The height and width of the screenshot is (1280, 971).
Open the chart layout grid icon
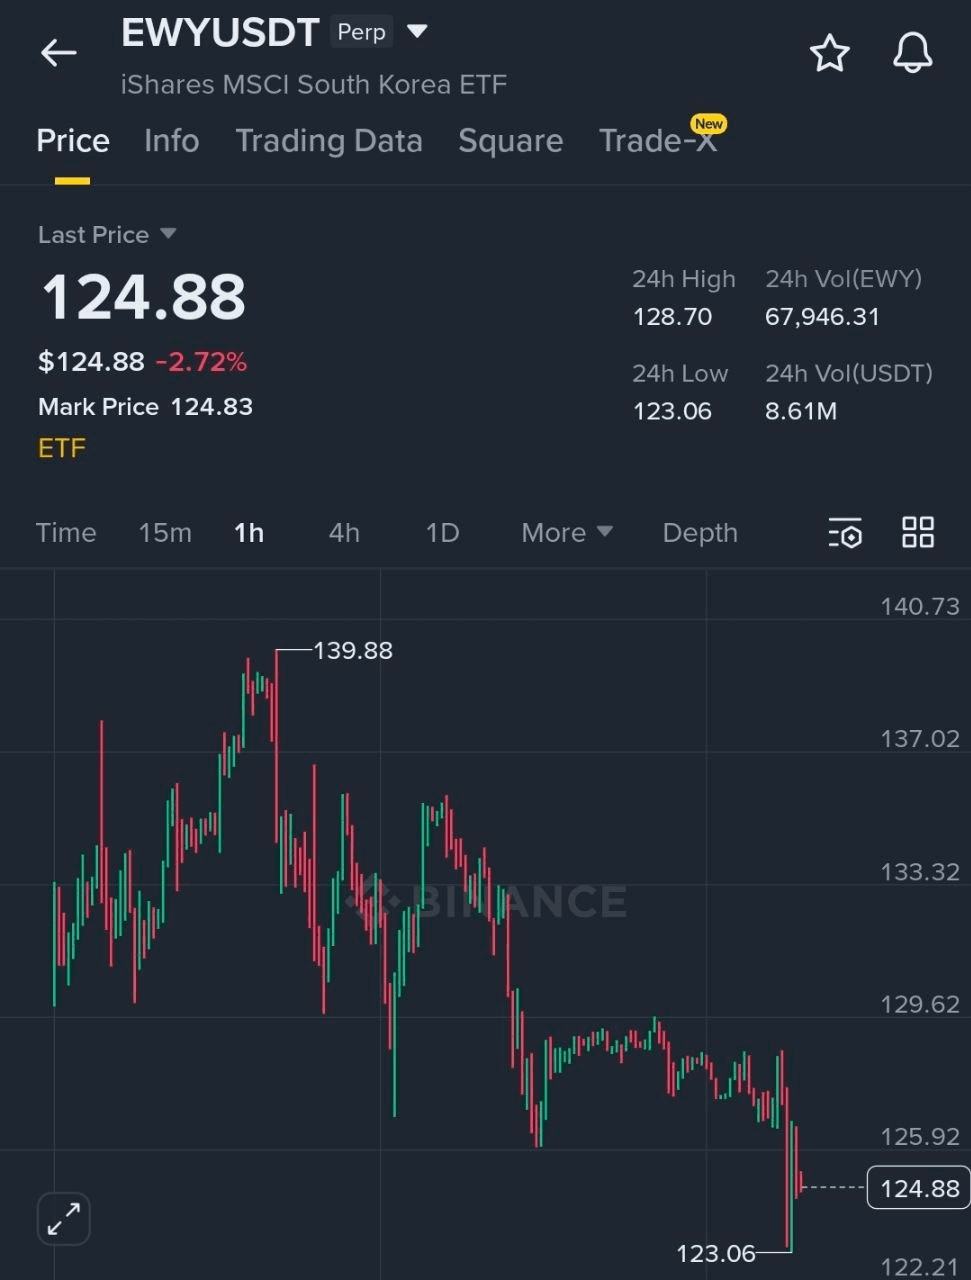(x=917, y=533)
